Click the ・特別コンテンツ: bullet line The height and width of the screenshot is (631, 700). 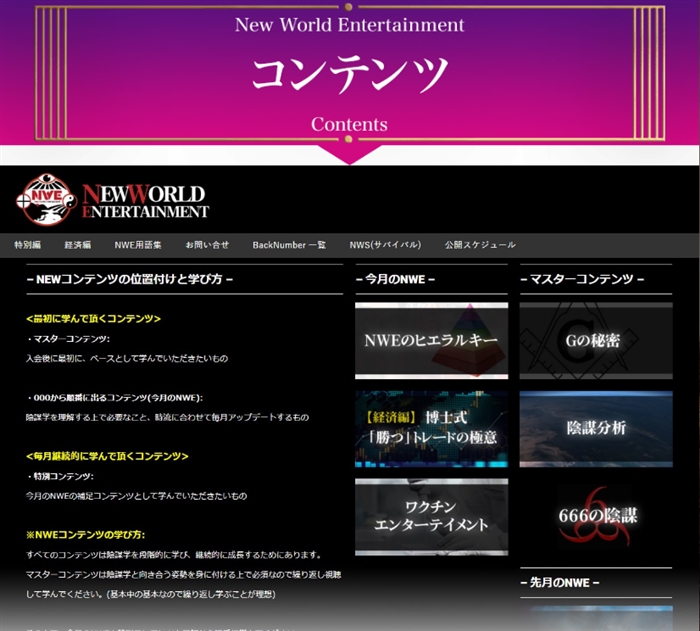pos(60,476)
